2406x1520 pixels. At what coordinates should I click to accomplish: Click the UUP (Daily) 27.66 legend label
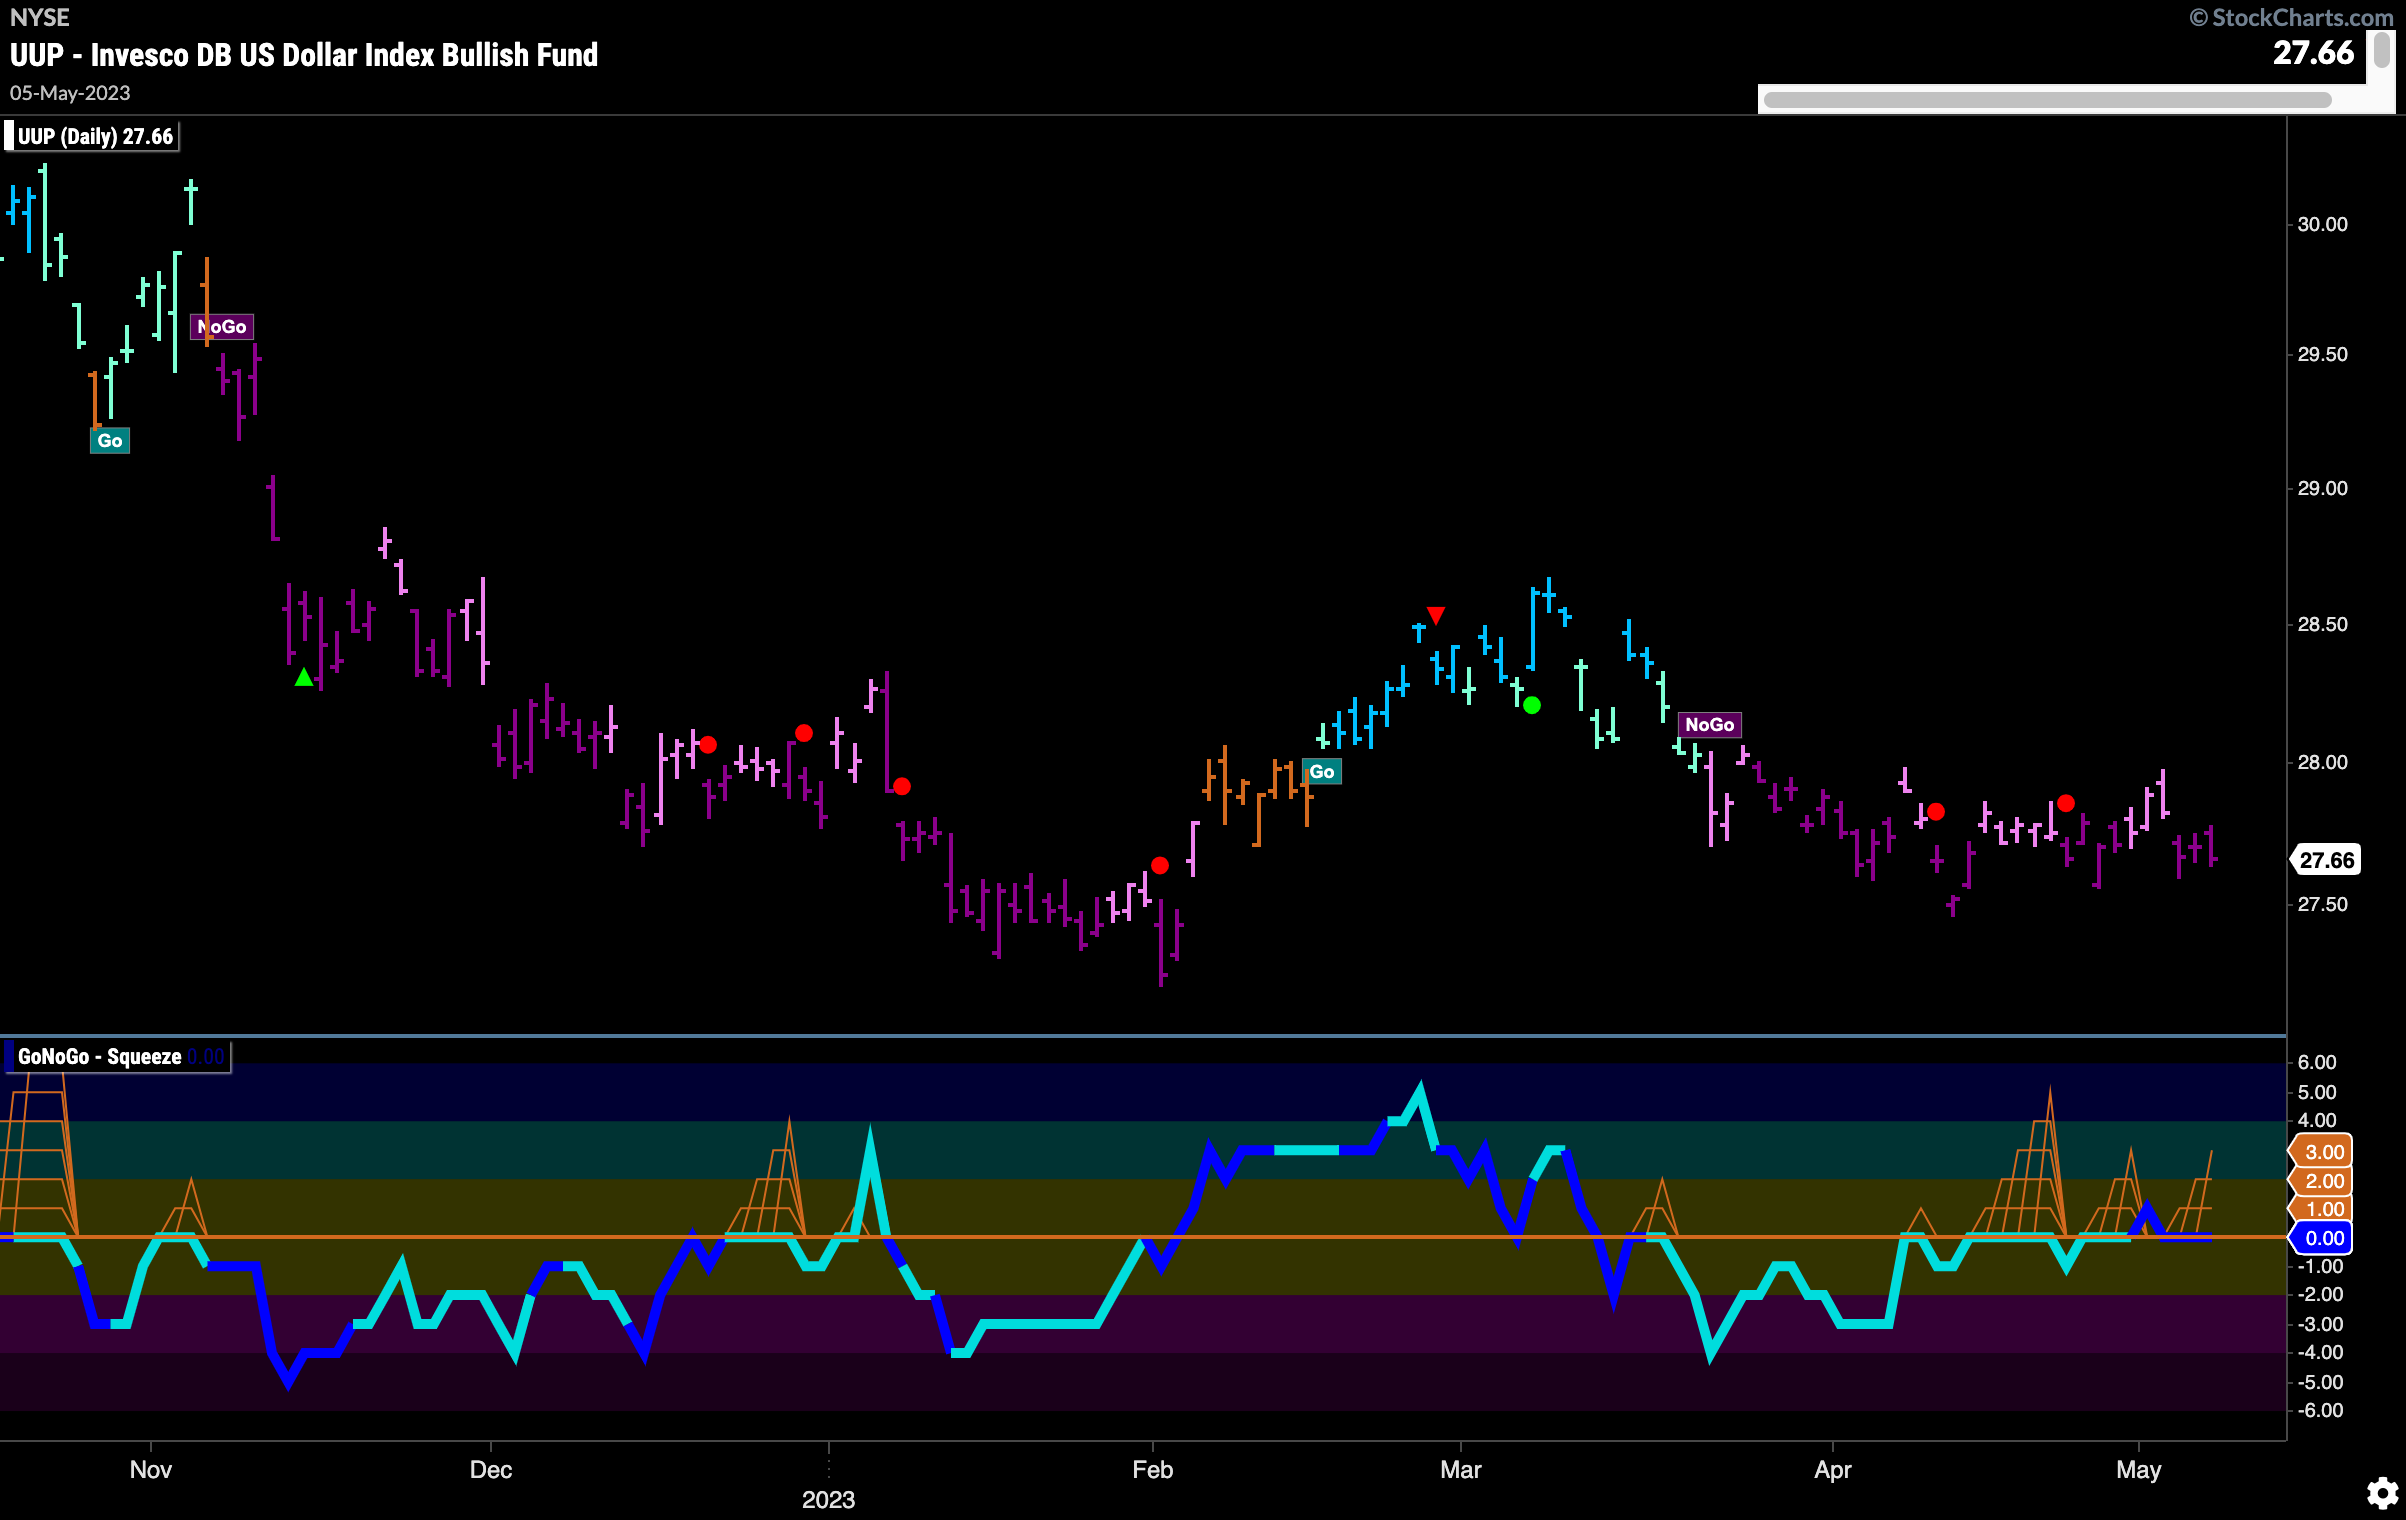pyautogui.click(x=92, y=136)
